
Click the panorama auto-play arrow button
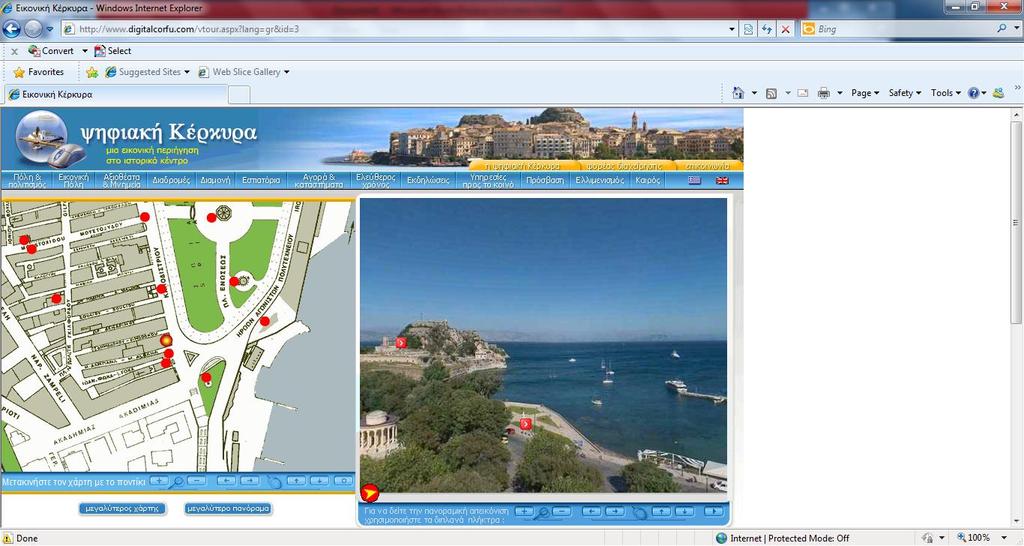coord(713,512)
